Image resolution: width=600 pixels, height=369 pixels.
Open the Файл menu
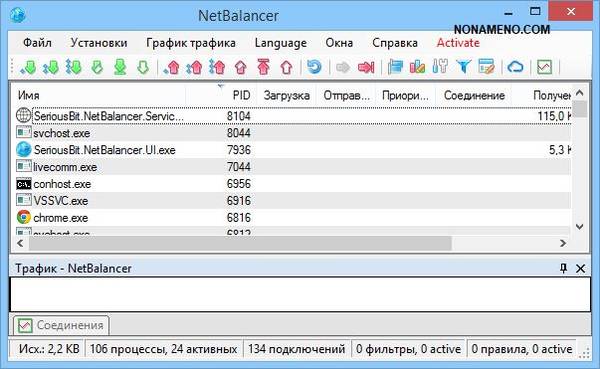click(x=37, y=43)
